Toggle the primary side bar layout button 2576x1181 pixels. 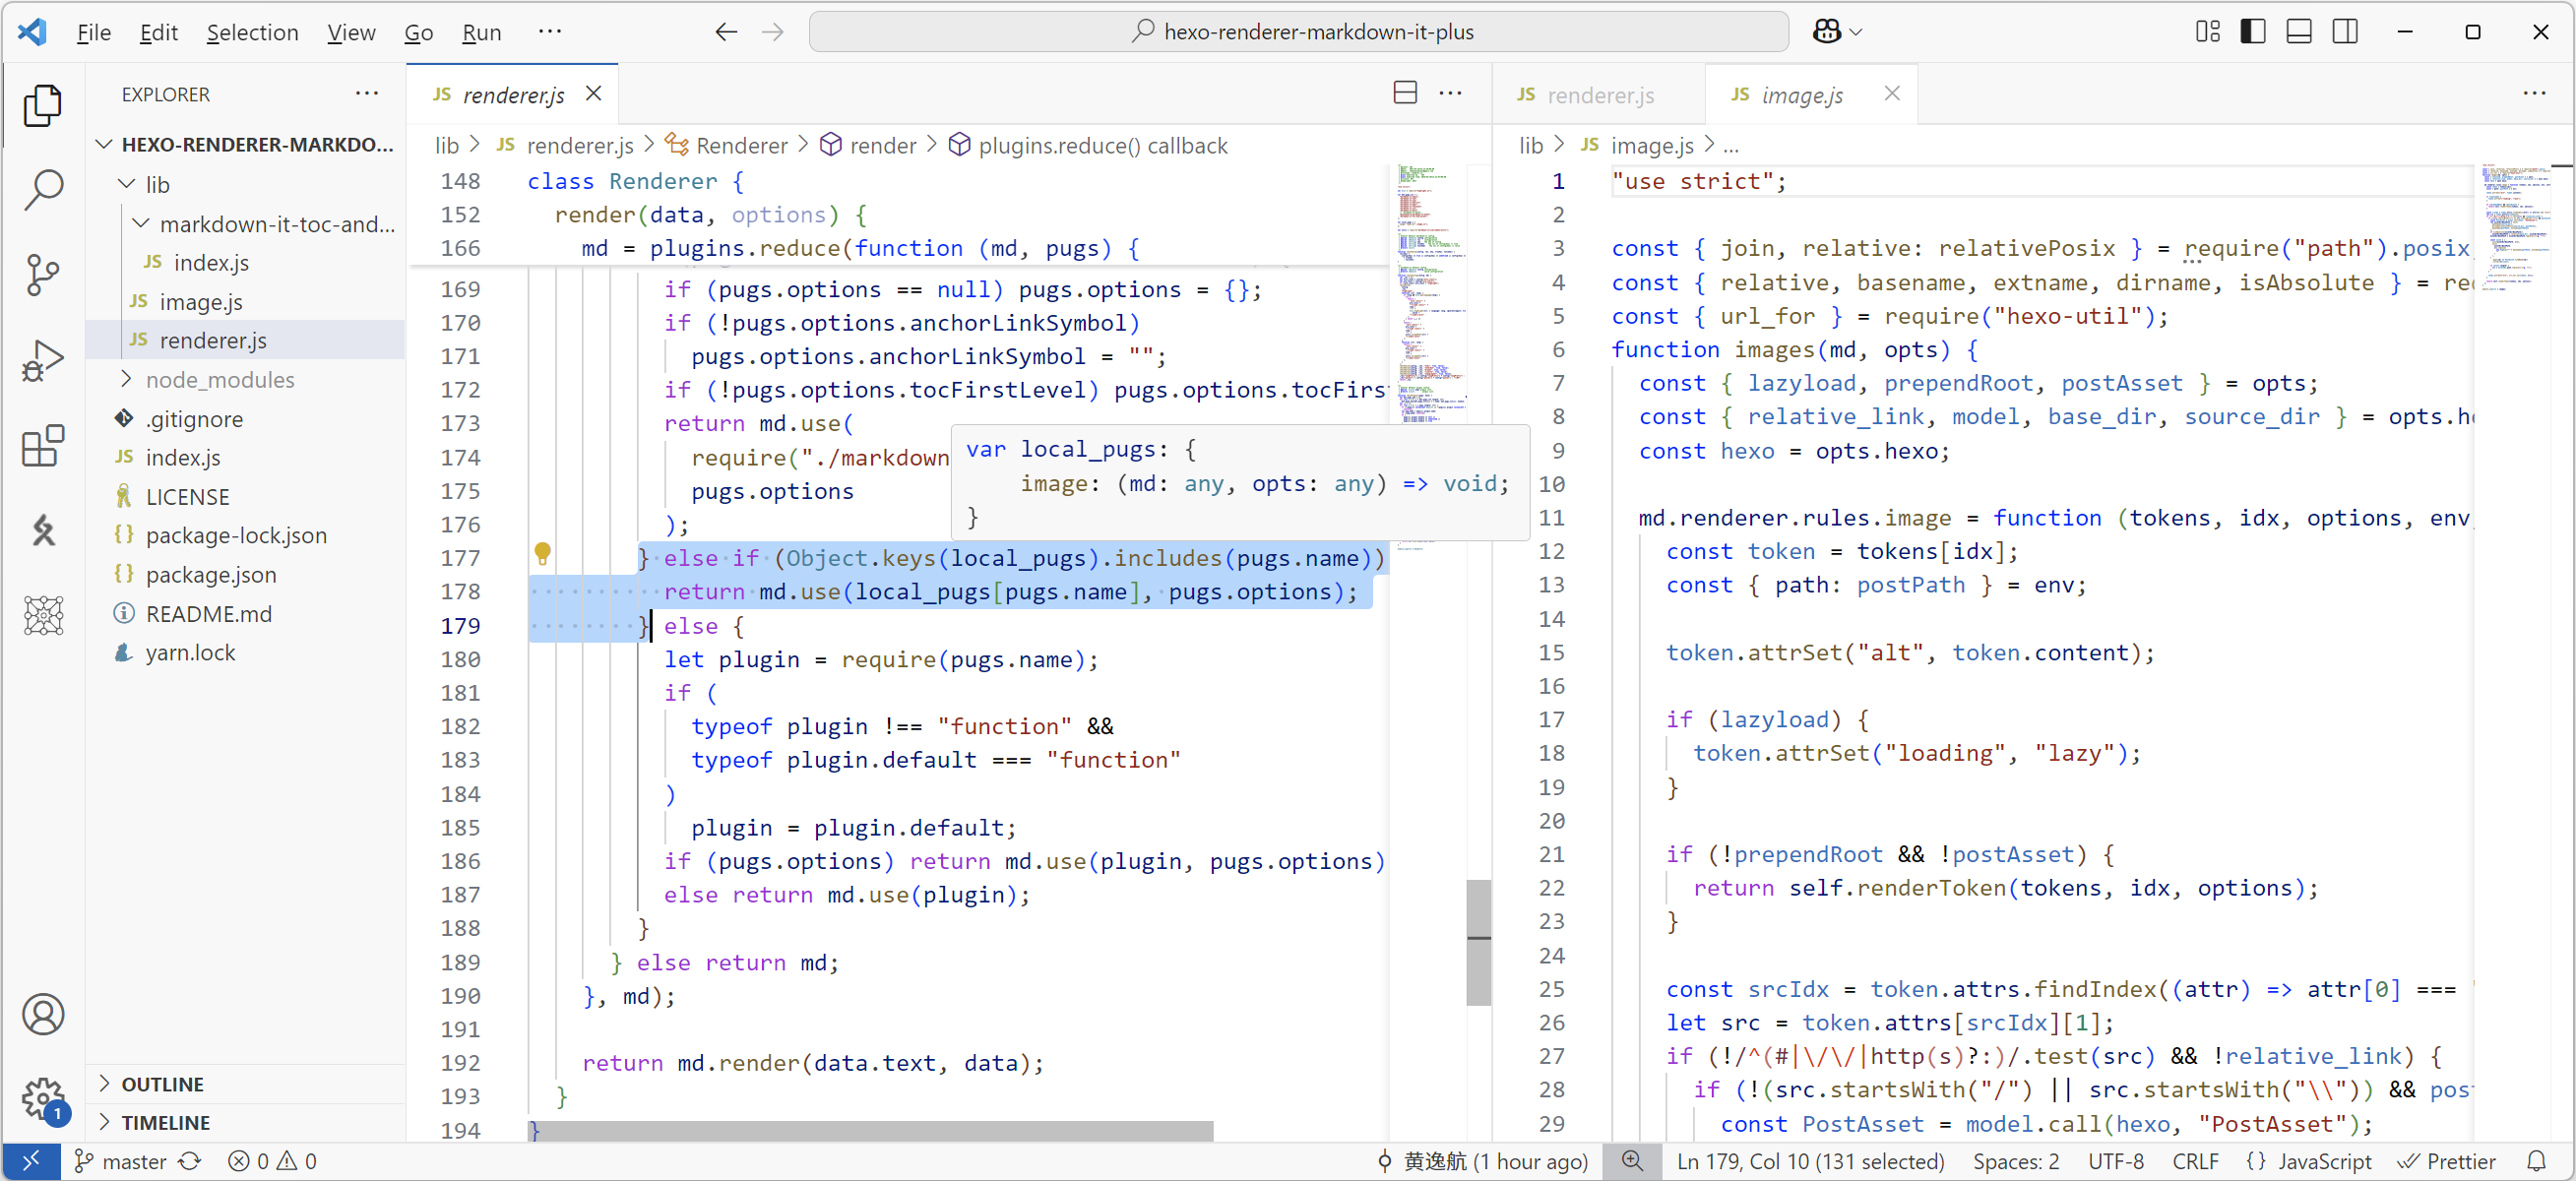point(2253,32)
